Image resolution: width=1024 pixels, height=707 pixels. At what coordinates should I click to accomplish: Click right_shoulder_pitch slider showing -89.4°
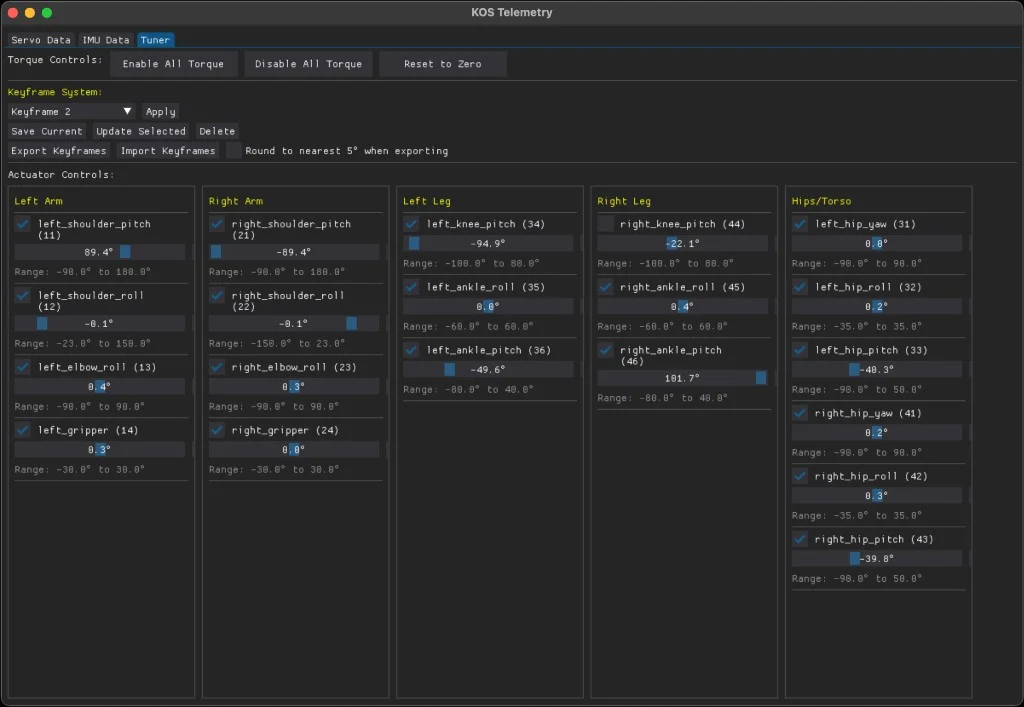click(x=294, y=252)
